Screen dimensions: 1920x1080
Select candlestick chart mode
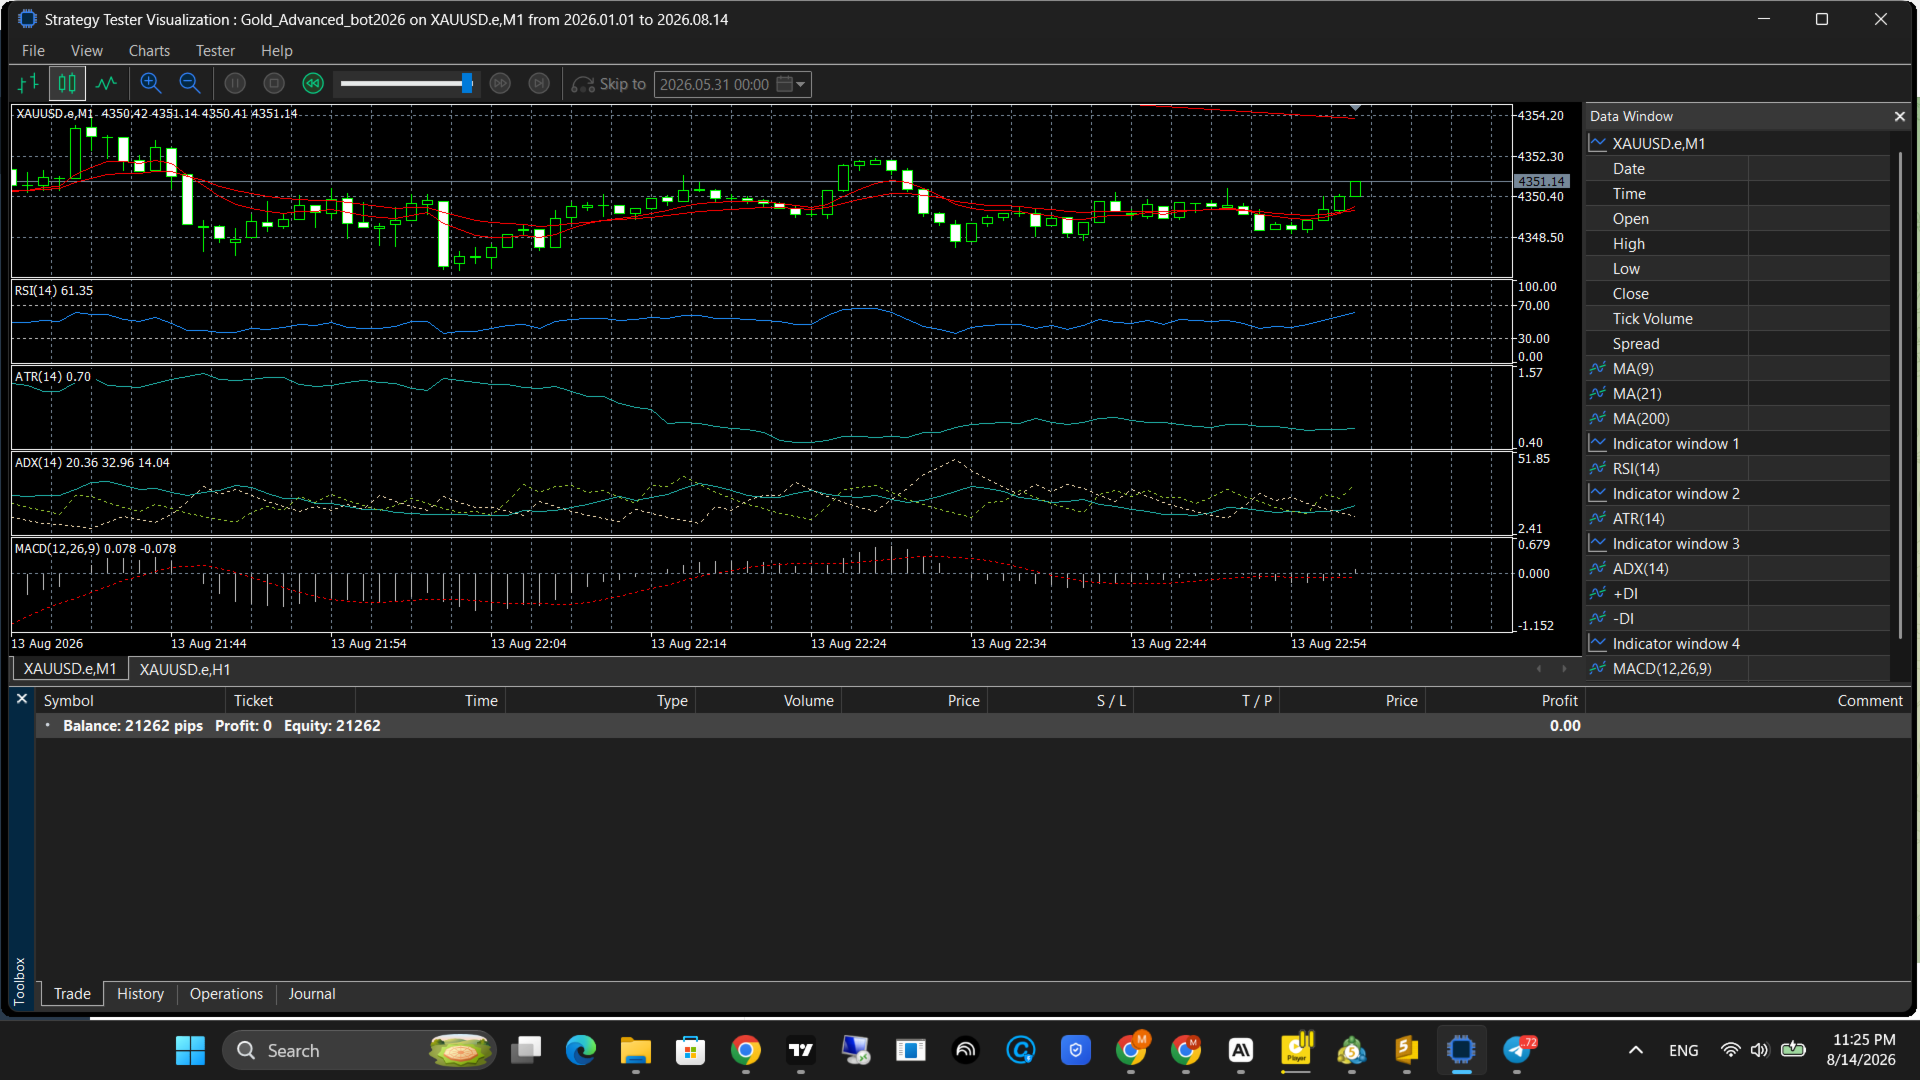pos(67,84)
